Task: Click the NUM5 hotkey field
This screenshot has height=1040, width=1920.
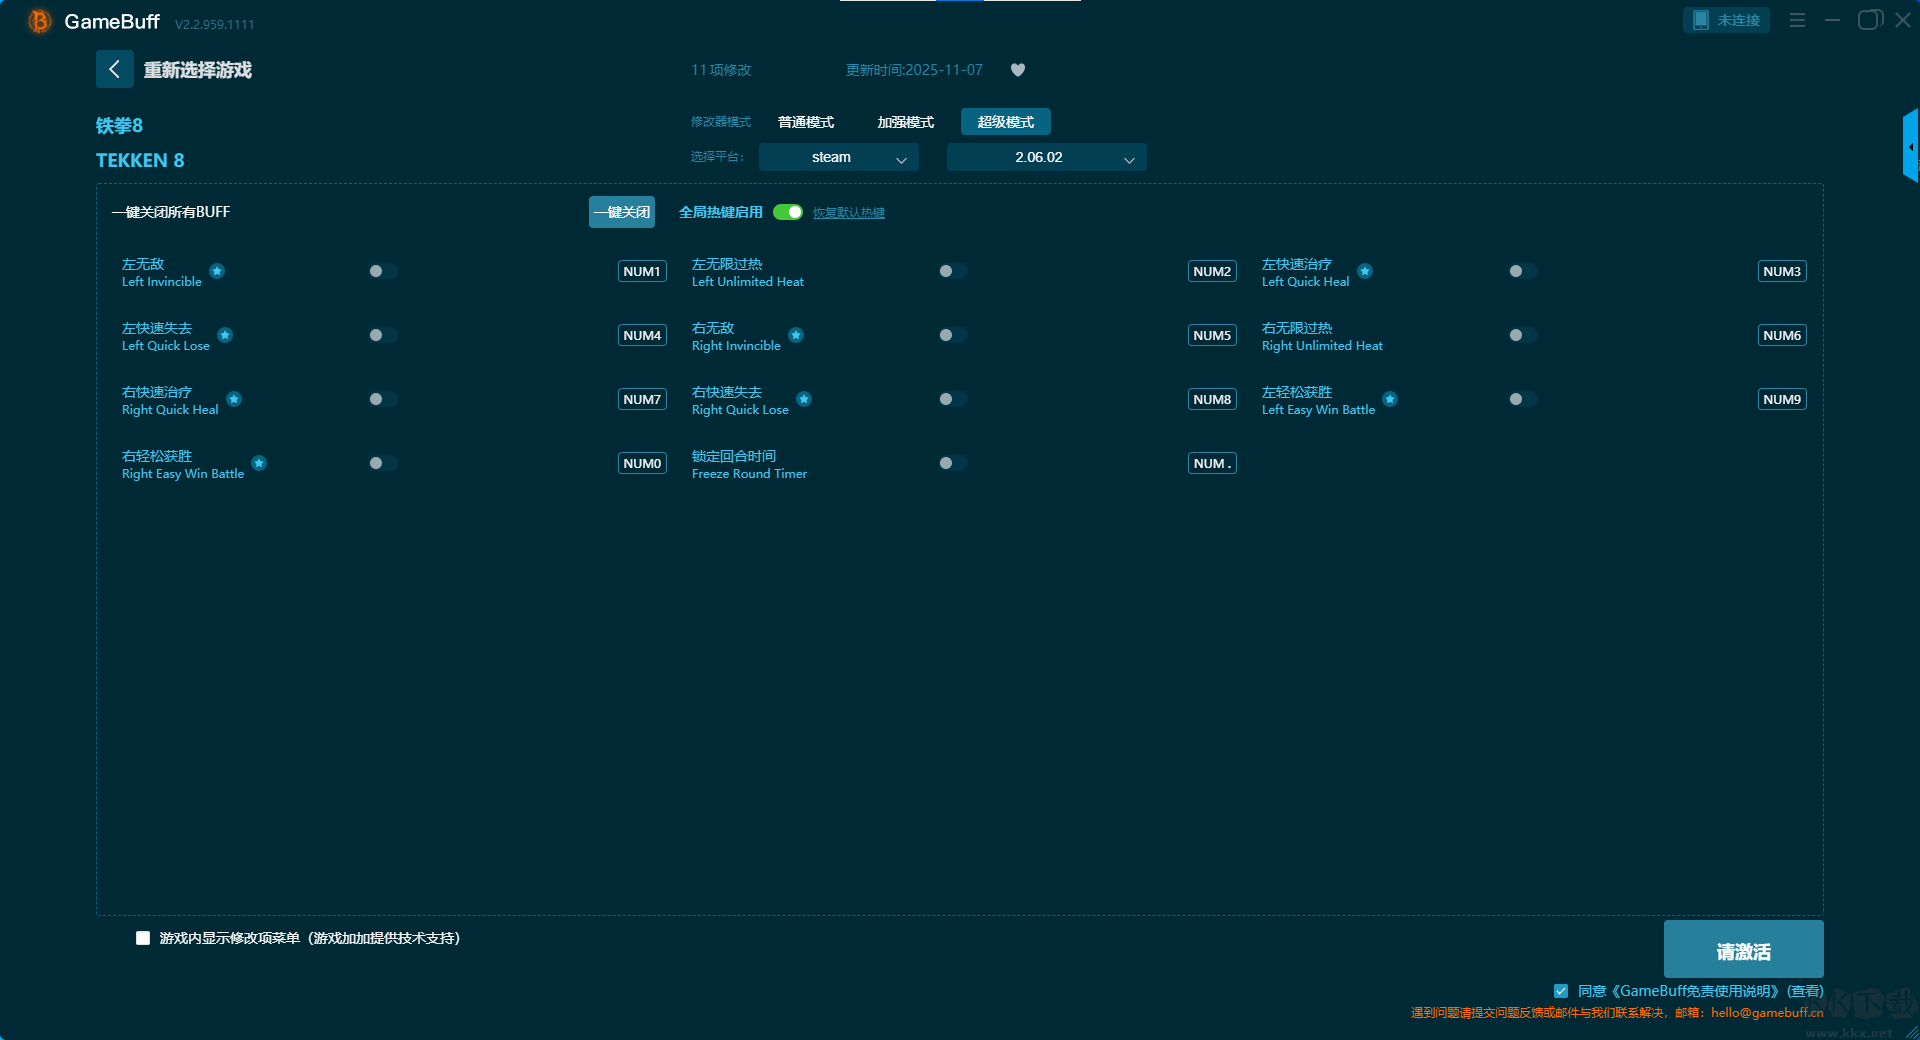Action: [x=1212, y=335]
